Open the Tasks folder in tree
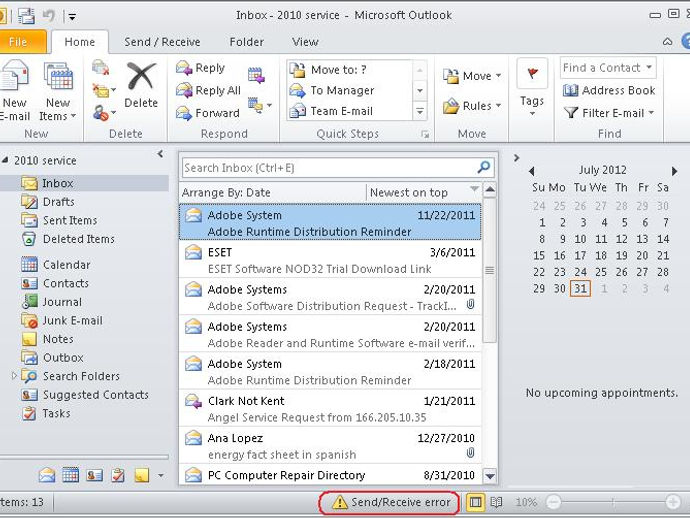The height and width of the screenshot is (518, 690). pyautogui.click(x=56, y=413)
